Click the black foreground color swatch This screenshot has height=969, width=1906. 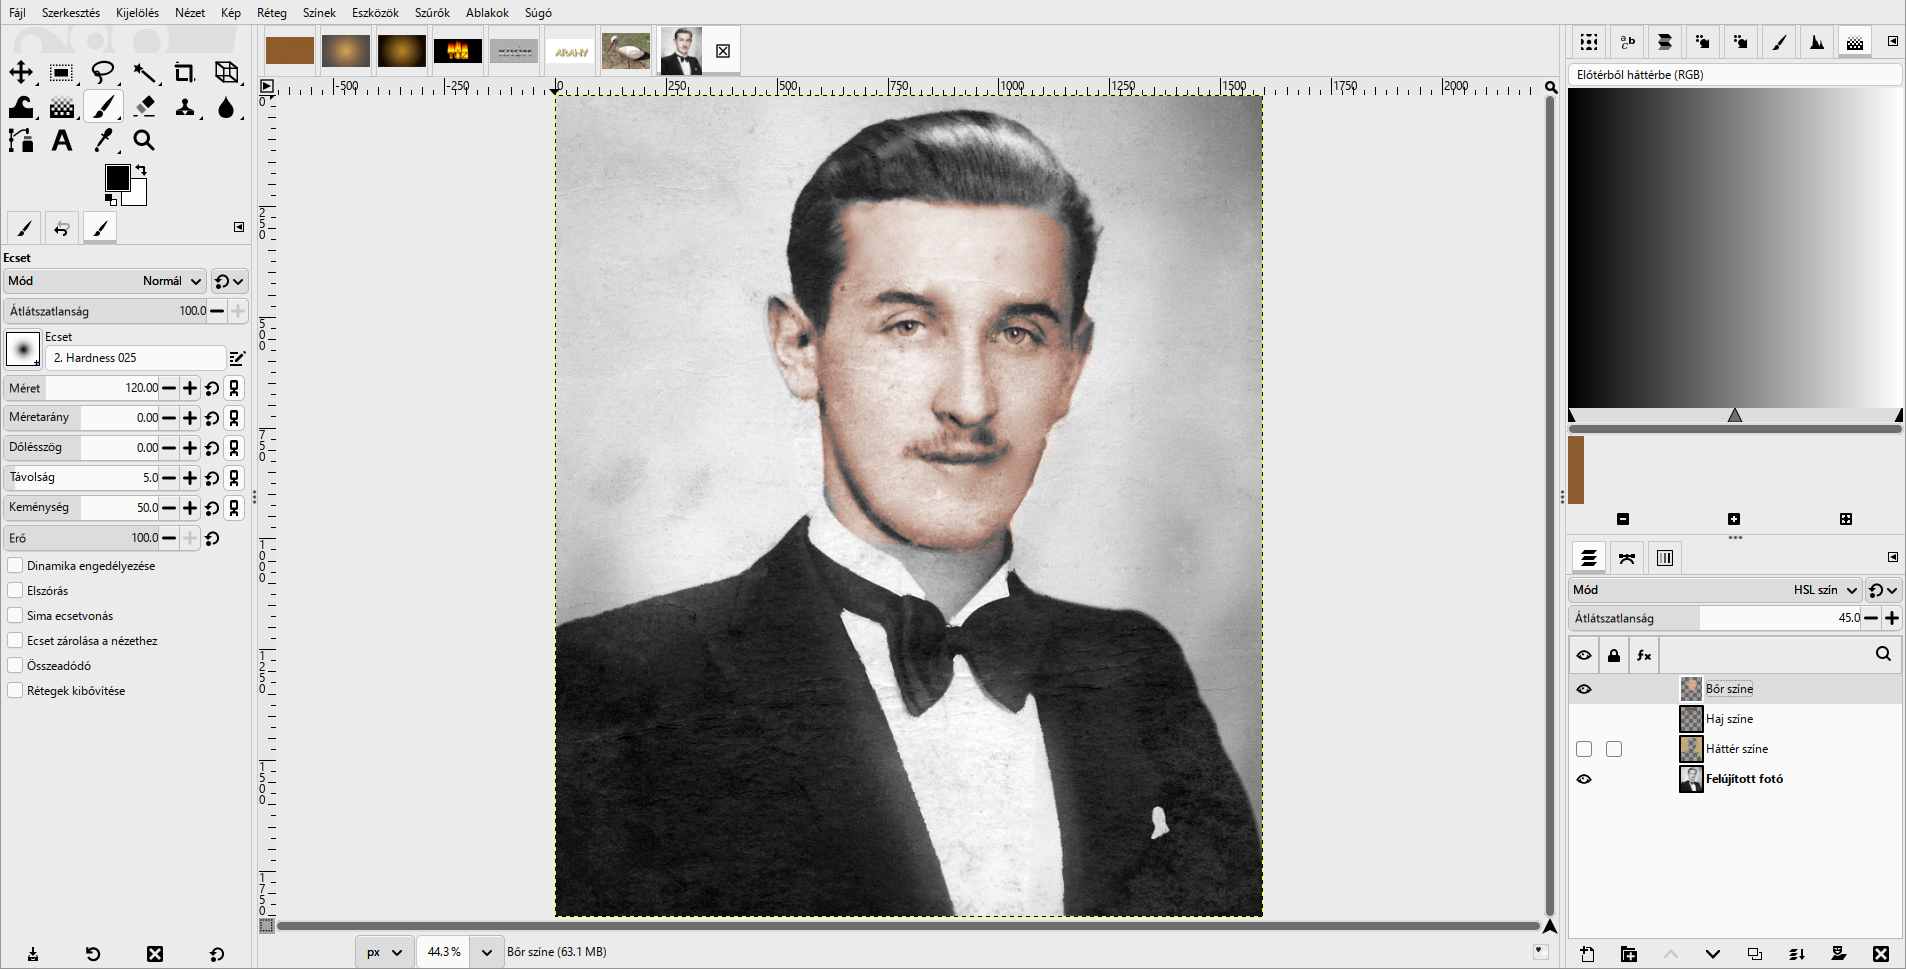[118, 178]
